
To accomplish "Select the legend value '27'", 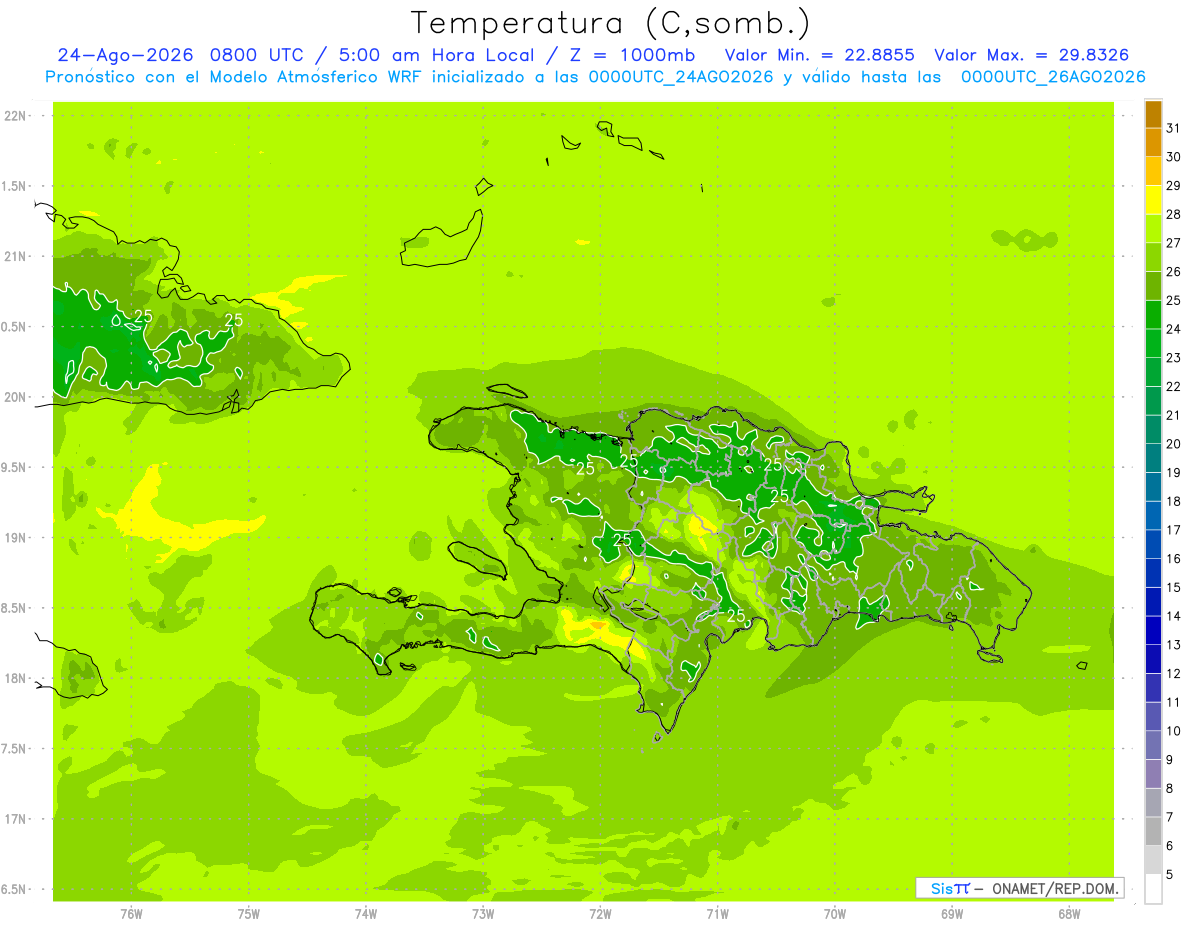I will (x=1174, y=243).
